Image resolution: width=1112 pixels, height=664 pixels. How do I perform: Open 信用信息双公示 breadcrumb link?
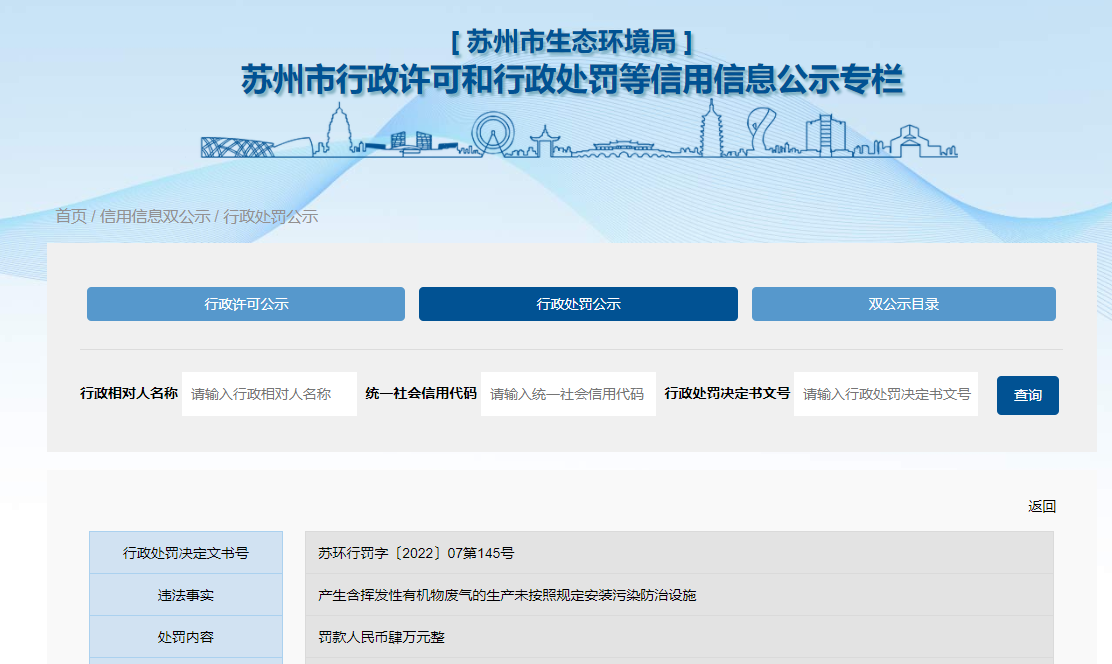(x=155, y=216)
